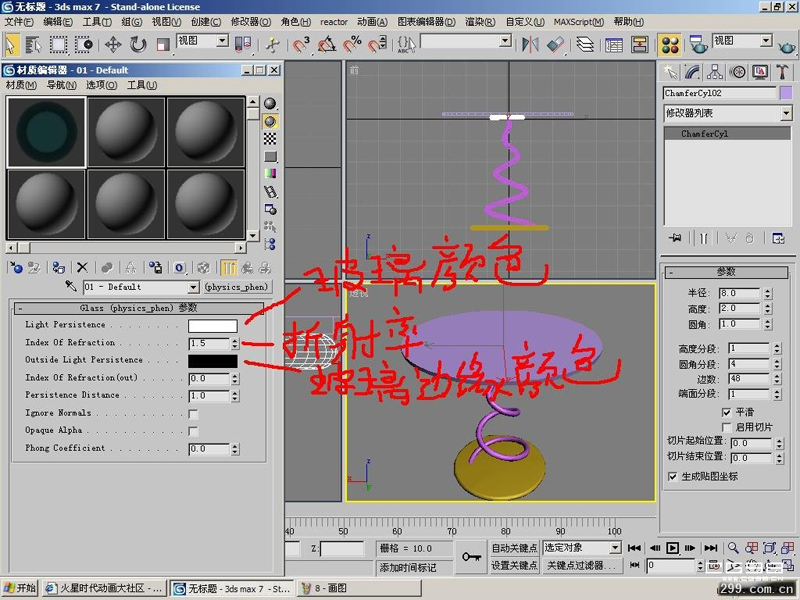Click the Reset Map delete X icon
The image size is (800, 600).
tap(82, 267)
